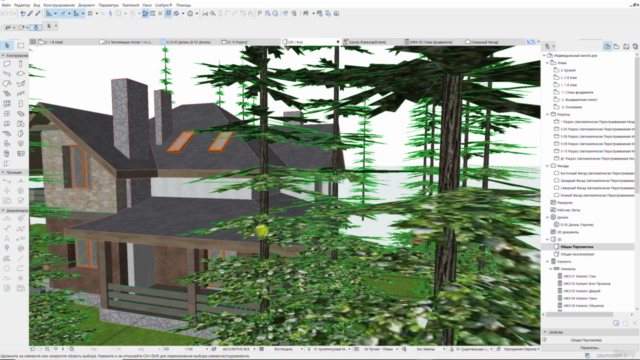640x360 pixels.
Task: Open the View Map in the navigator
Action: point(616,47)
